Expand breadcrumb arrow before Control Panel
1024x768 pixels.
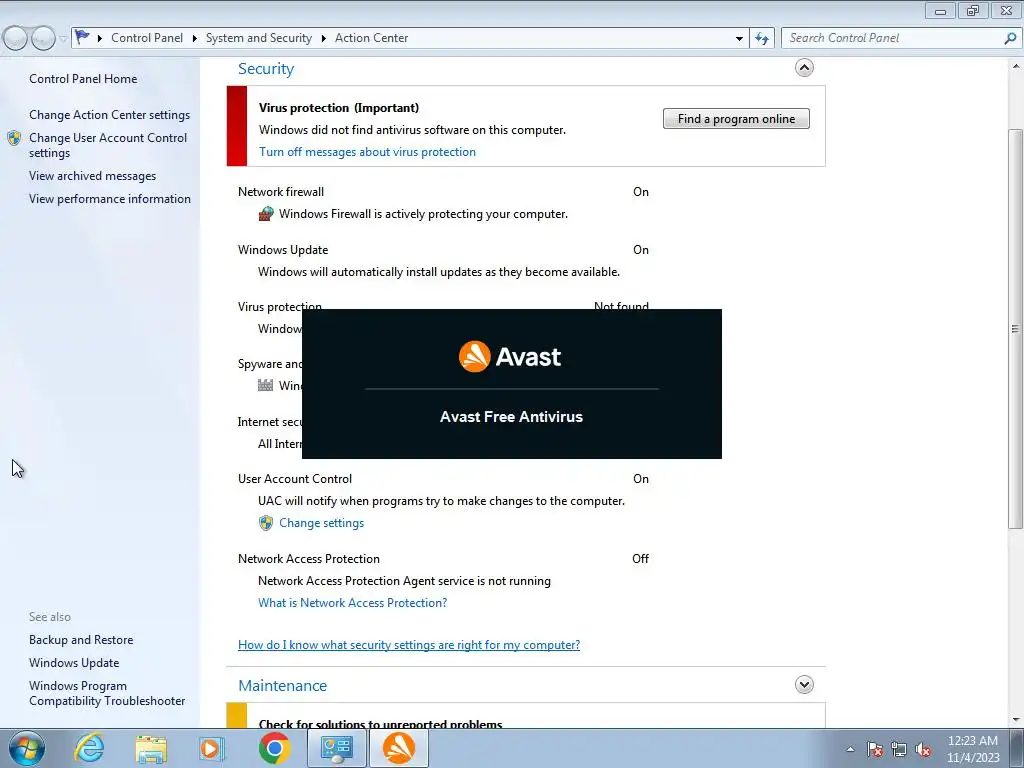[x=100, y=39]
